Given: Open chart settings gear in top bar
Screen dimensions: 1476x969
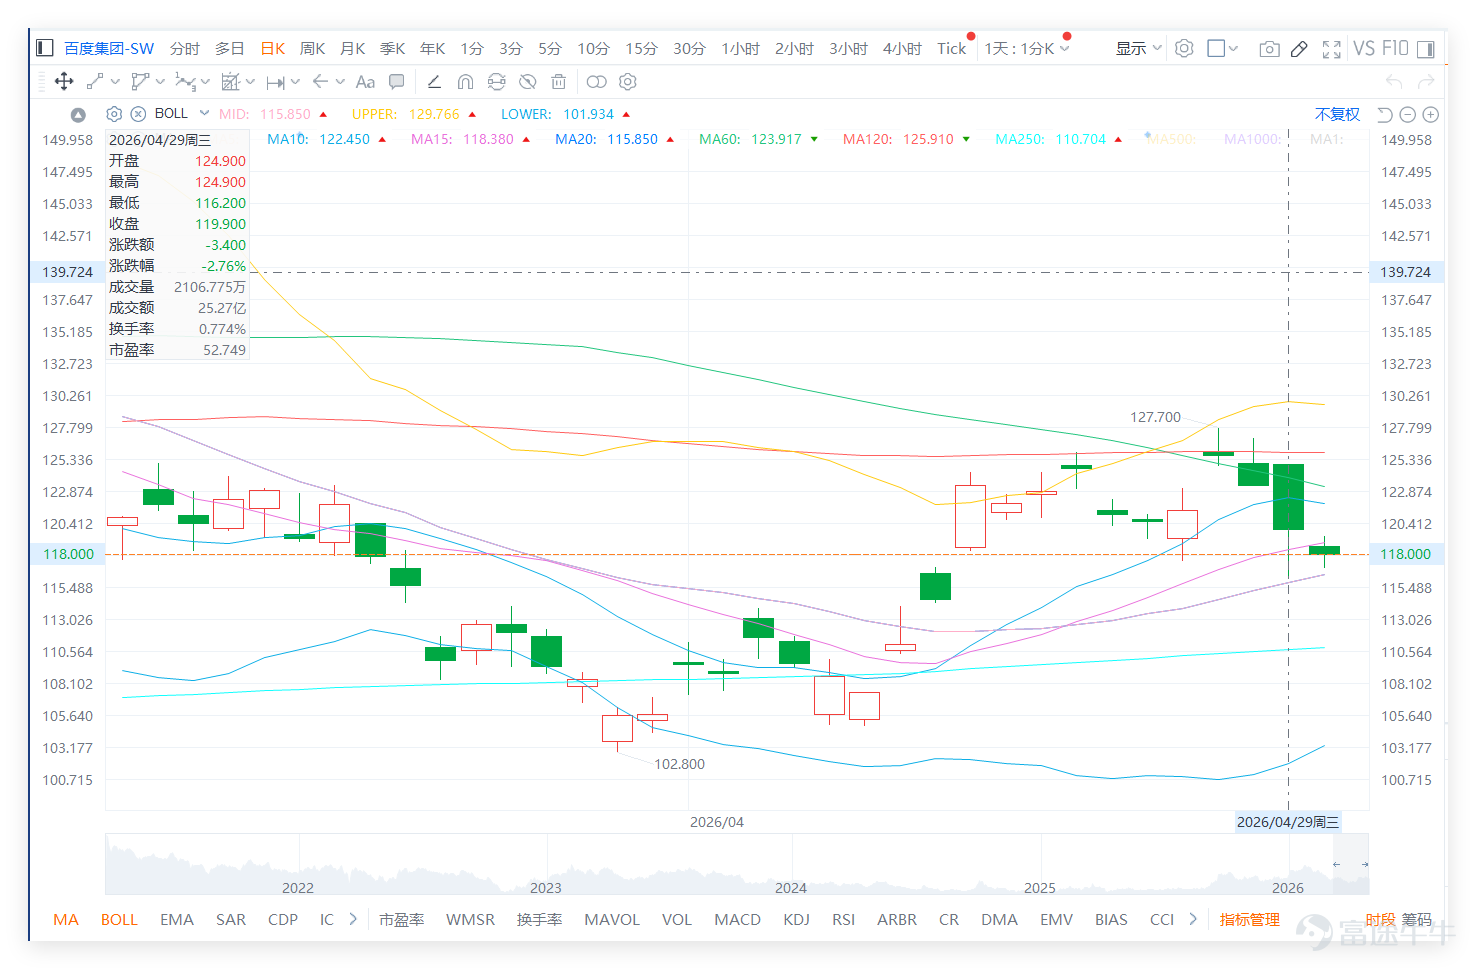Looking at the screenshot, I should (x=1184, y=48).
